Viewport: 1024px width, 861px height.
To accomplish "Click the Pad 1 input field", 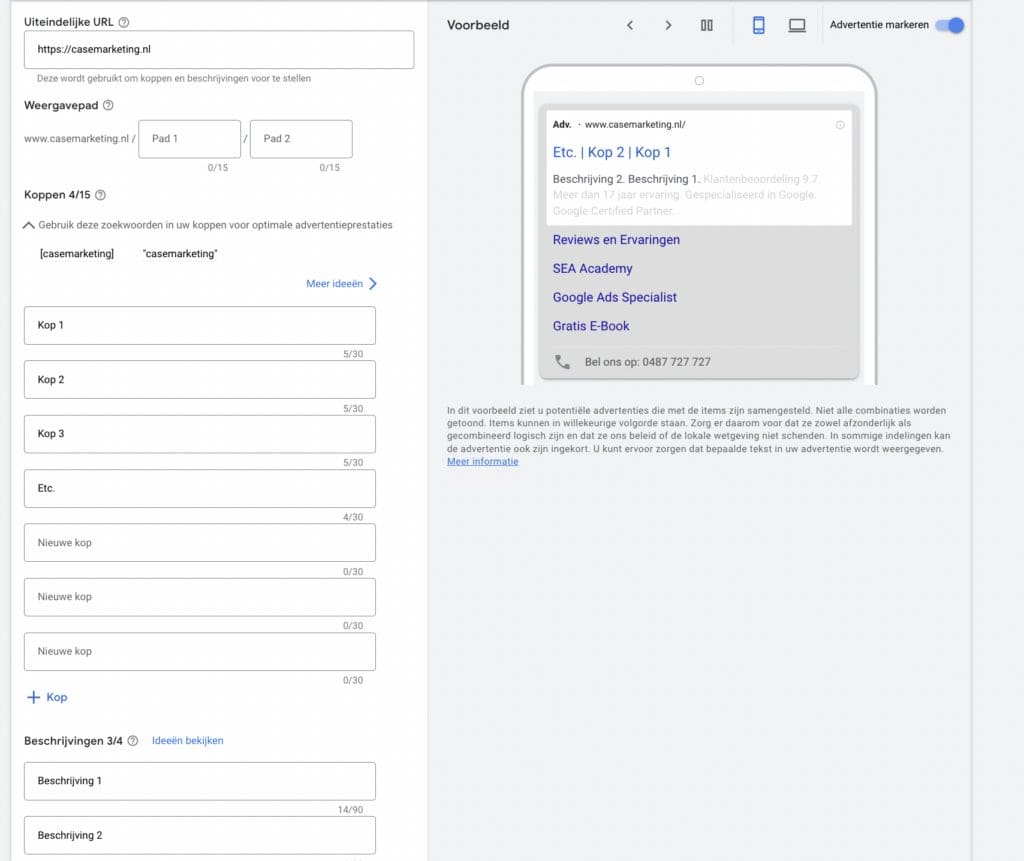I will click(x=189, y=138).
